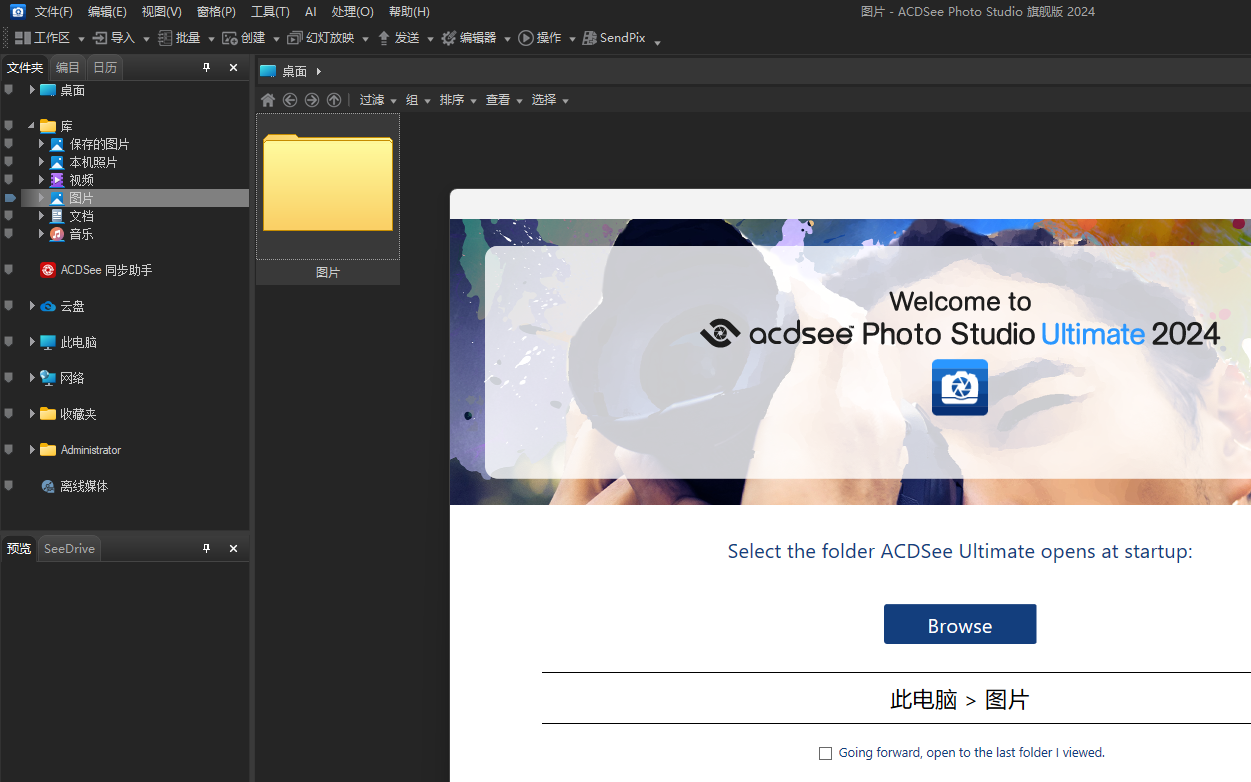Open the 查看 view dropdown
Image resolution: width=1251 pixels, height=782 pixels.
504,100
